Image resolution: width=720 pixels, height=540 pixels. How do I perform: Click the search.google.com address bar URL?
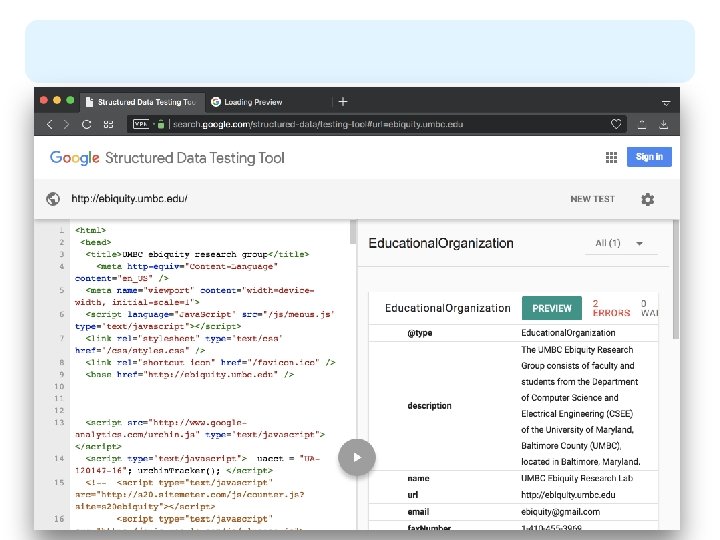tap(318, 124)
